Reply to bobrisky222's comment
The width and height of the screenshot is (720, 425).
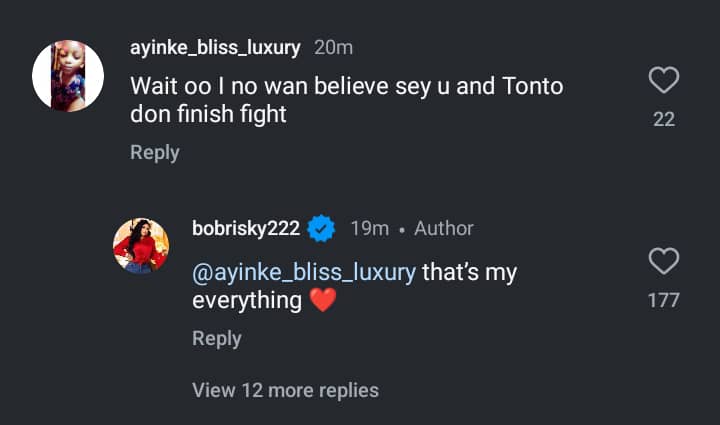pos(217,339)
